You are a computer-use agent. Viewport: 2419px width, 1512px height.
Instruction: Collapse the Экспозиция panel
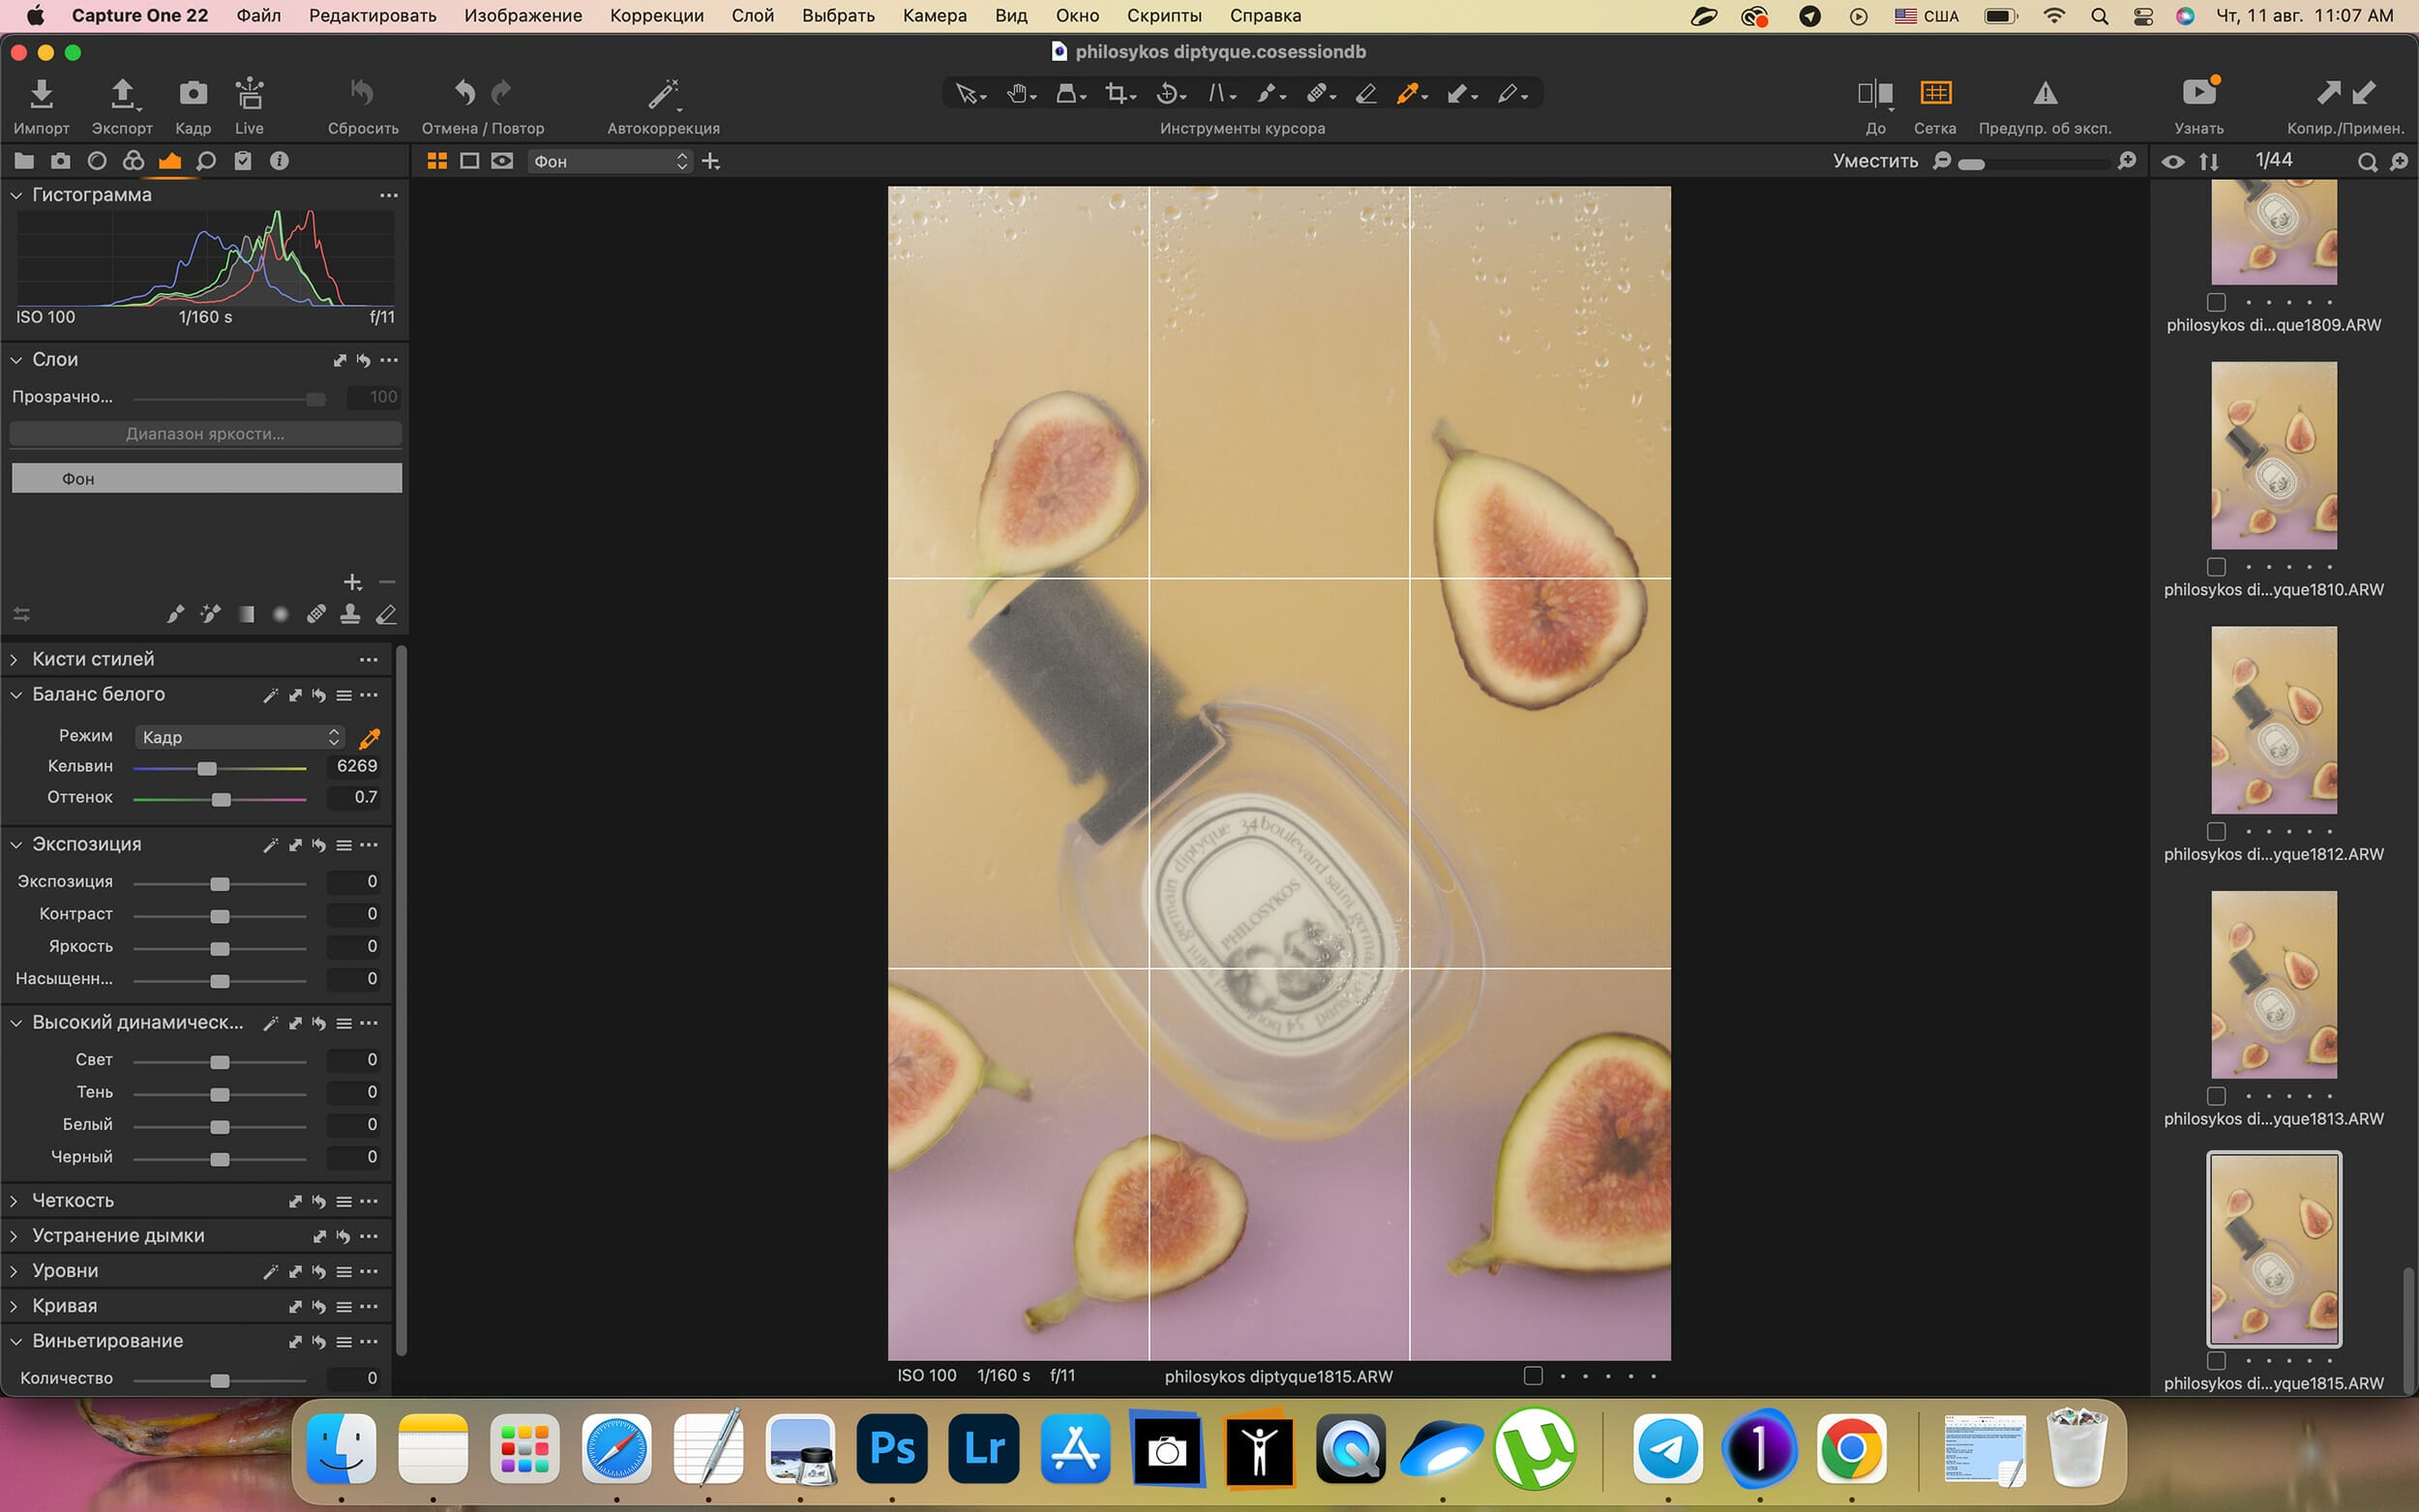pyautogui.click(x=16, y=845)
